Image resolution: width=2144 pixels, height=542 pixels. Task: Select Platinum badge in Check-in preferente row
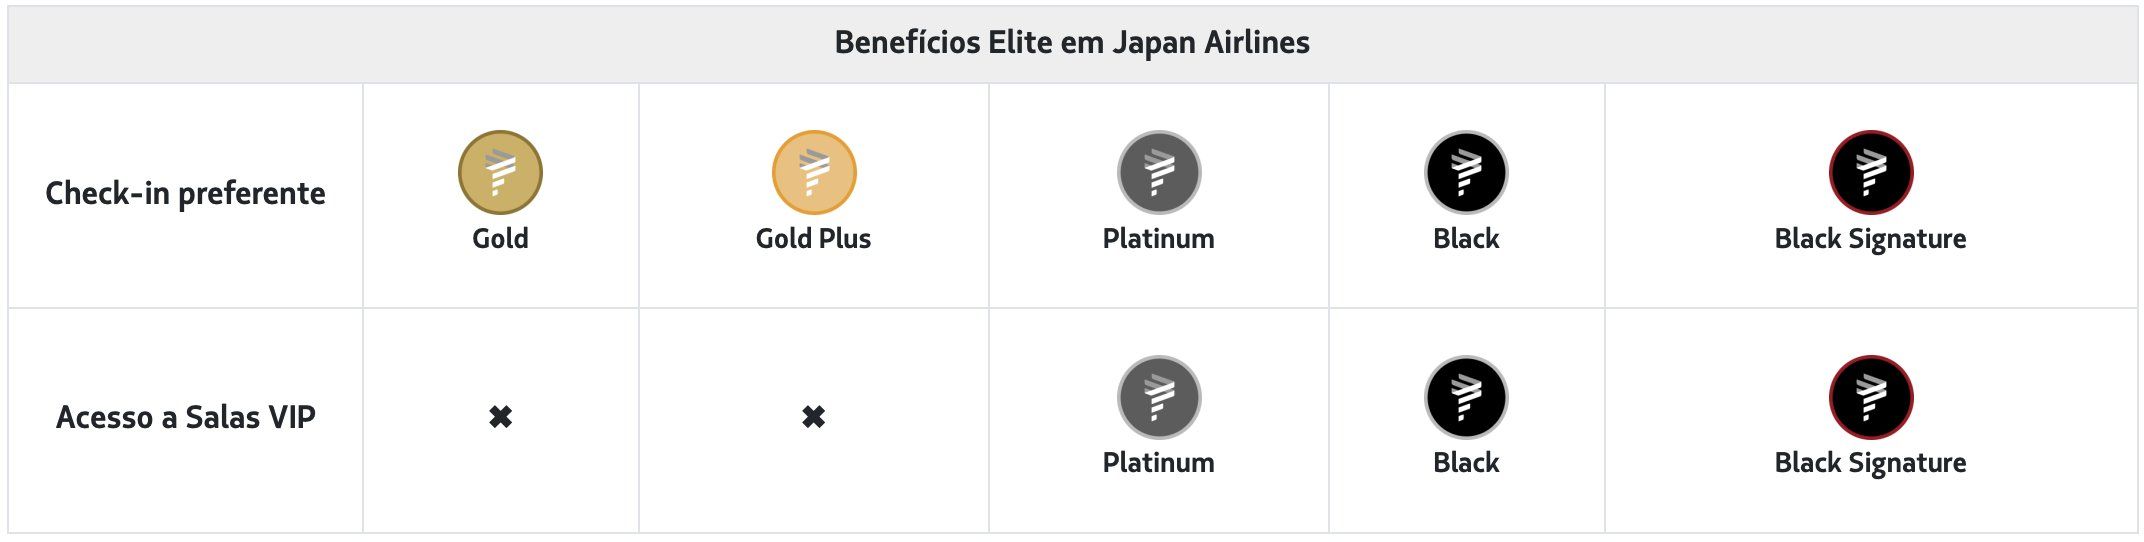tap(1159, 172)
